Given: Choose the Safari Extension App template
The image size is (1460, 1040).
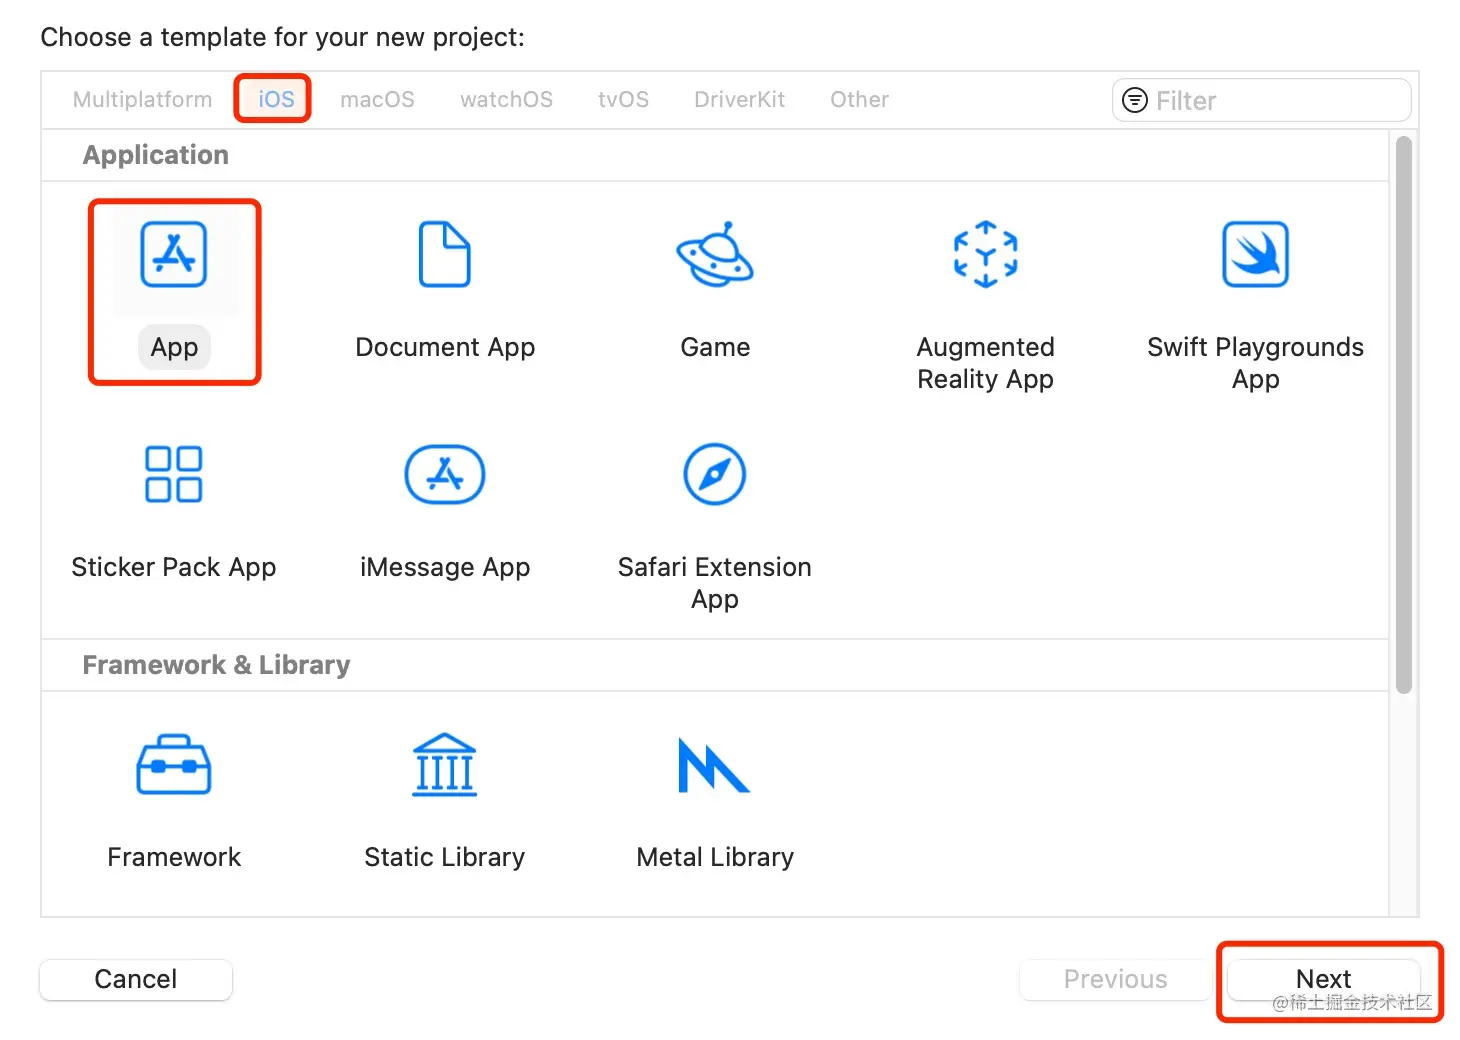Looking at the screenshot, I should tap(714, 475).
